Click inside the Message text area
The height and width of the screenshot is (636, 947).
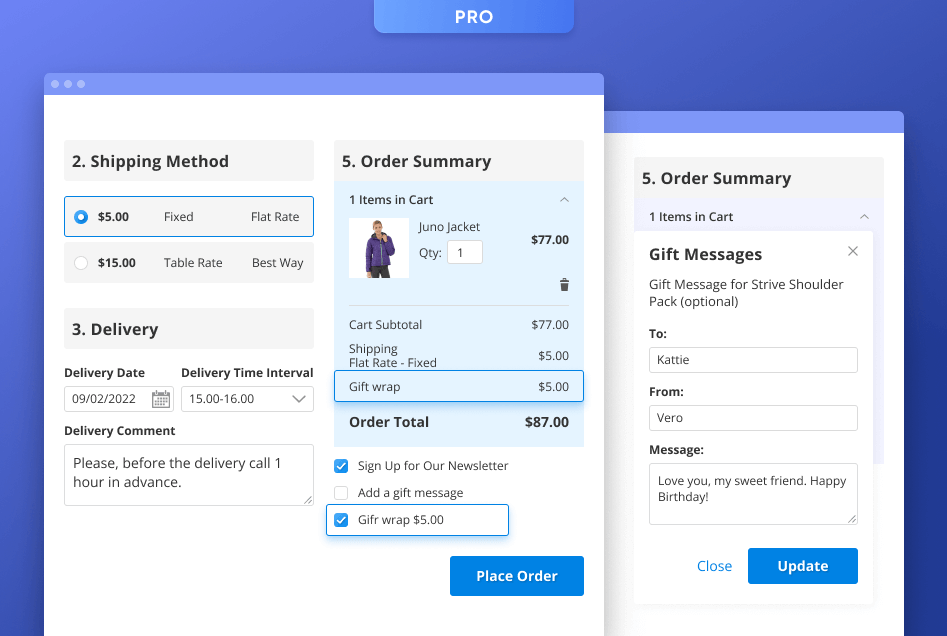753,492
